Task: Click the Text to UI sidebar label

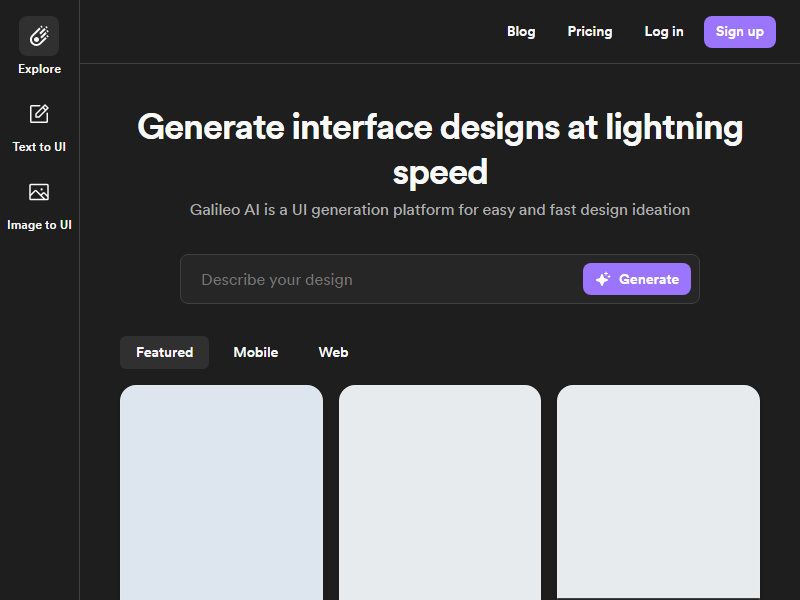Action: tap(39, 147)
